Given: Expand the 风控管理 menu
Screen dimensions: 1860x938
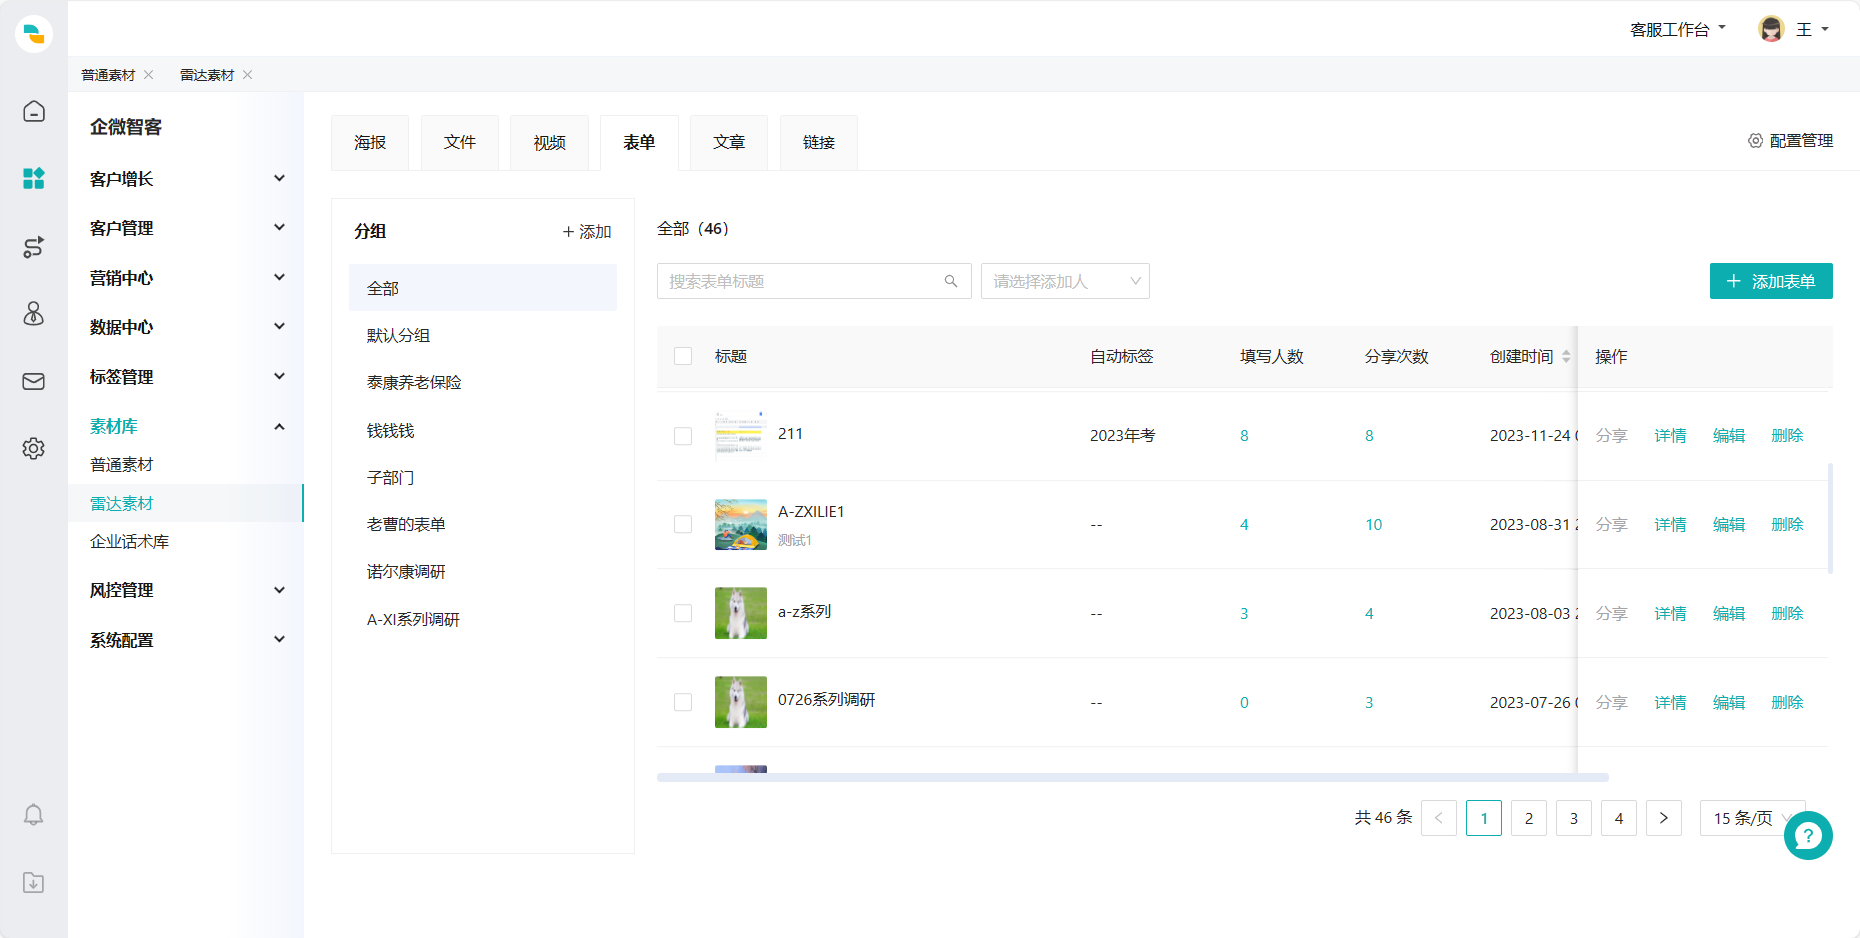Looking at the screenshot, I should click(x=186, y=590).
